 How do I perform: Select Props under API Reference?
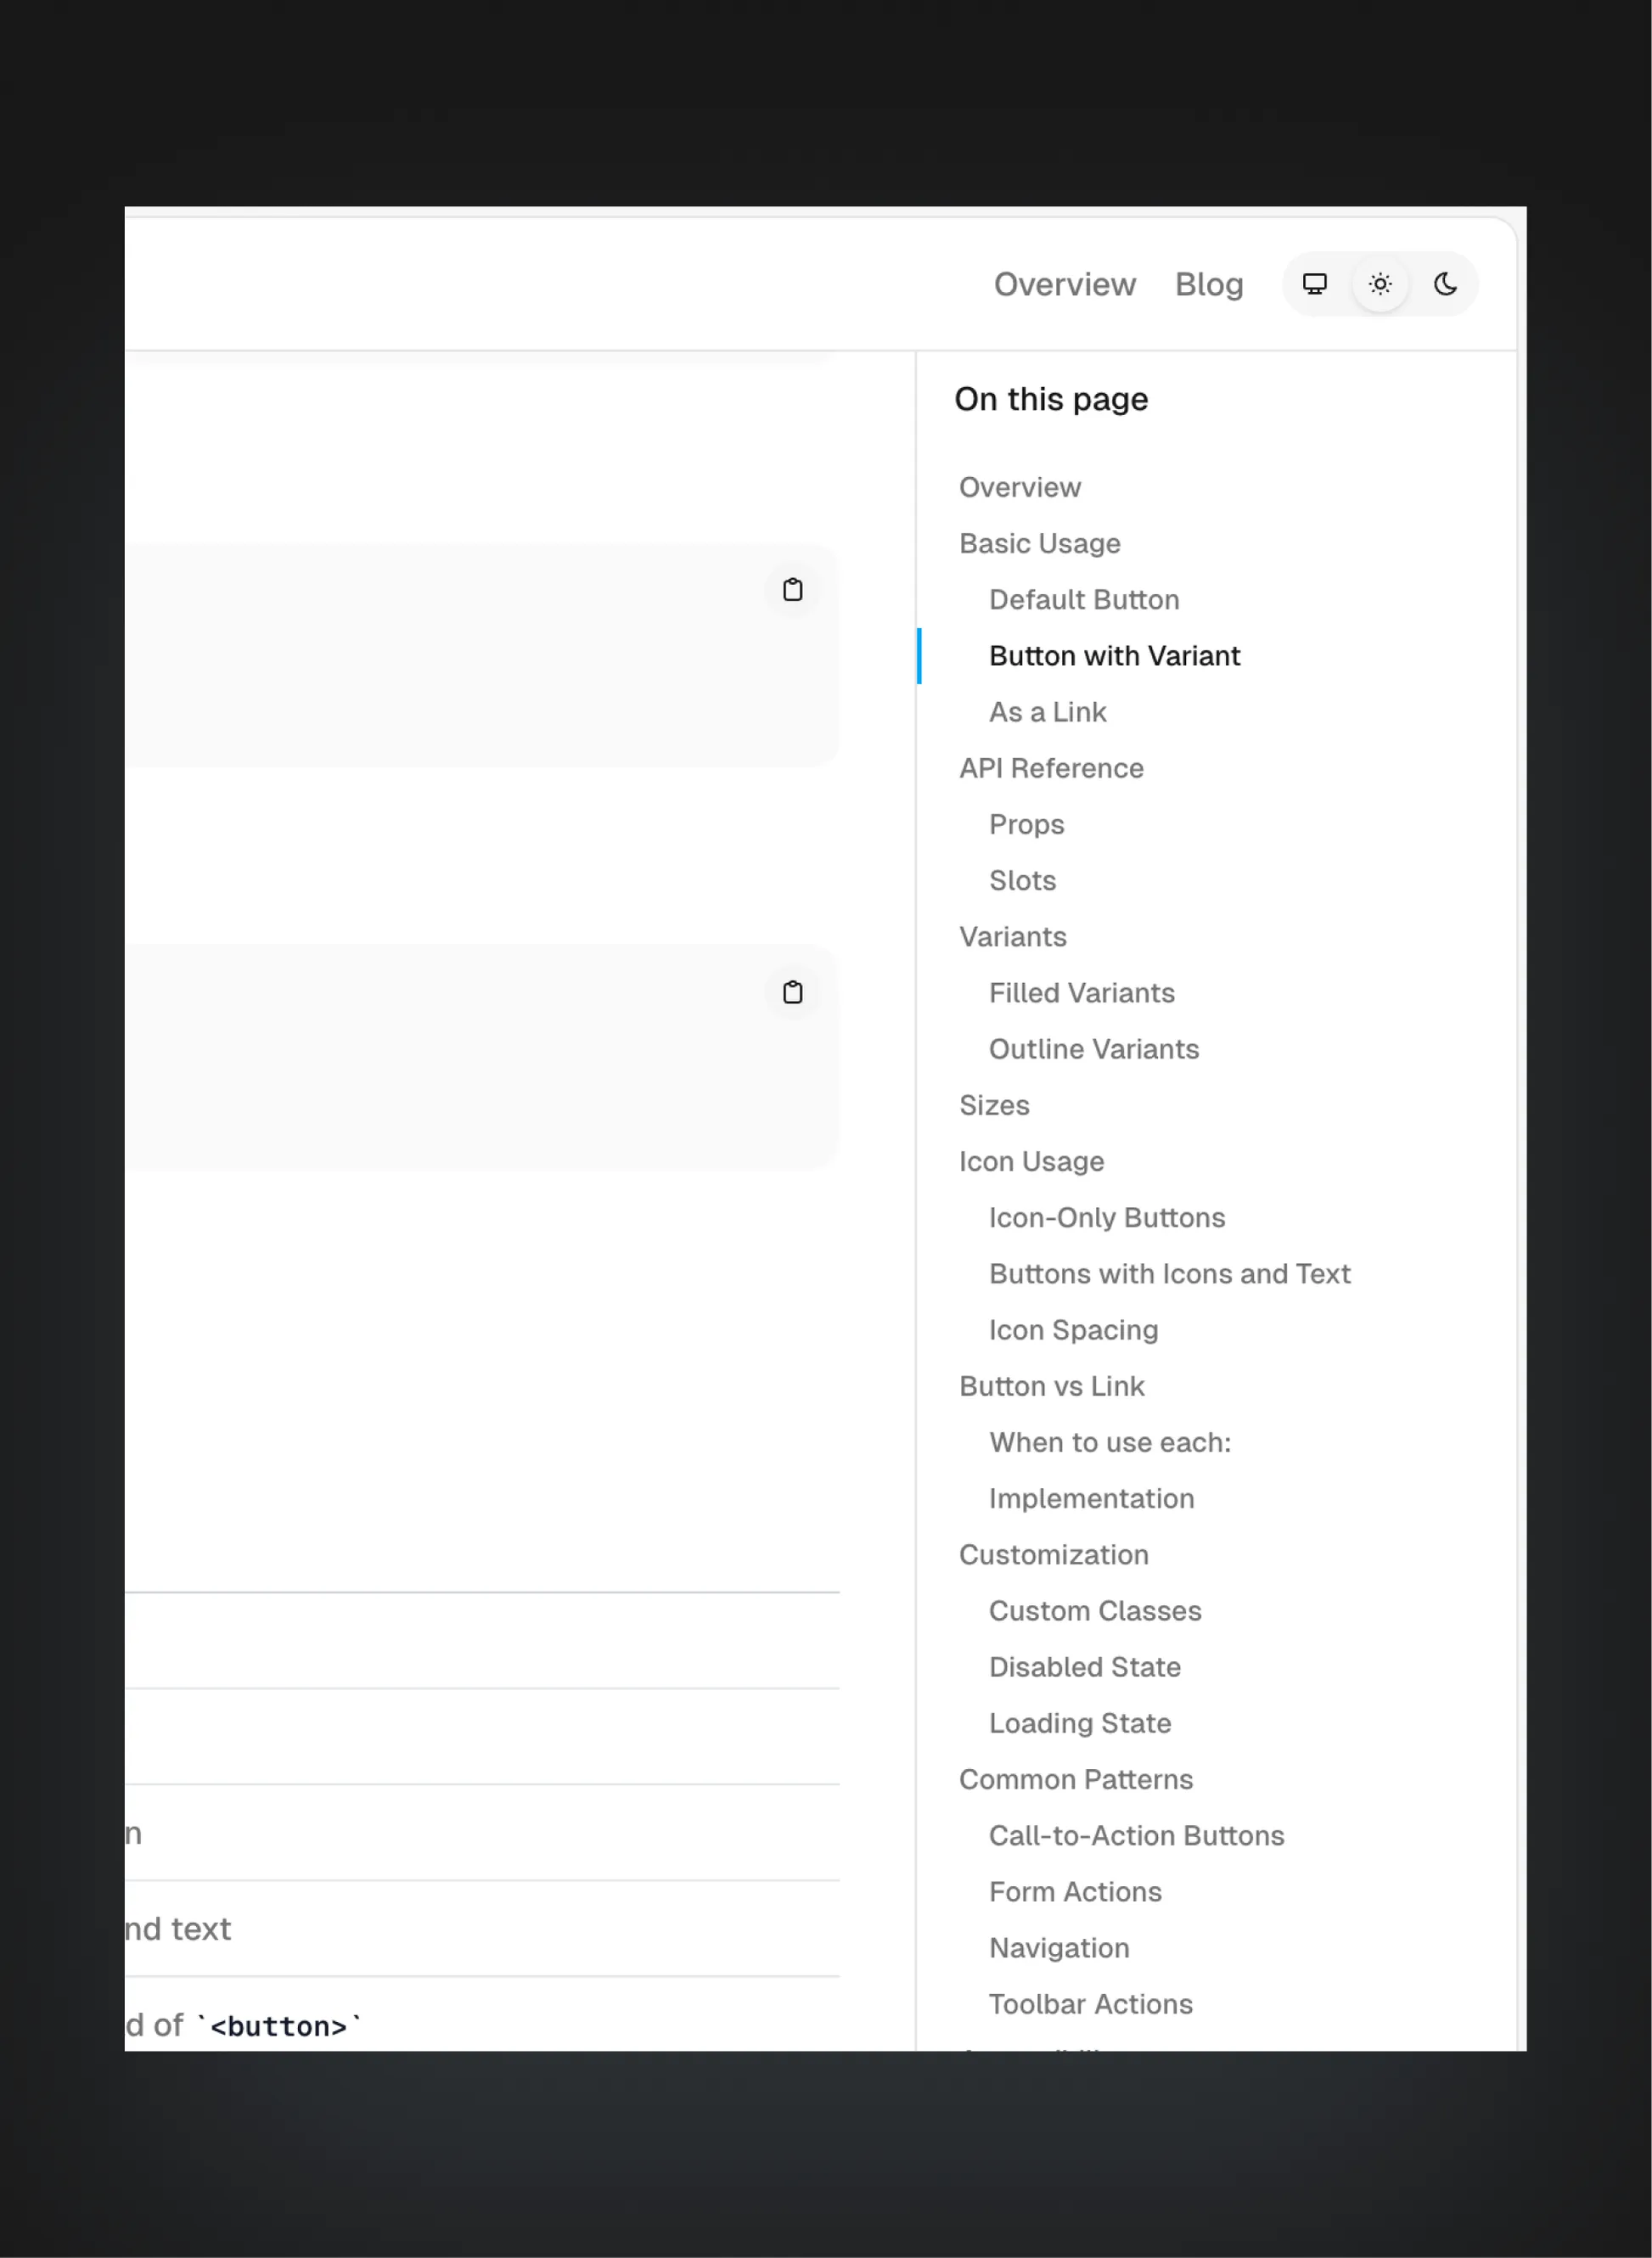point(1027,824)
